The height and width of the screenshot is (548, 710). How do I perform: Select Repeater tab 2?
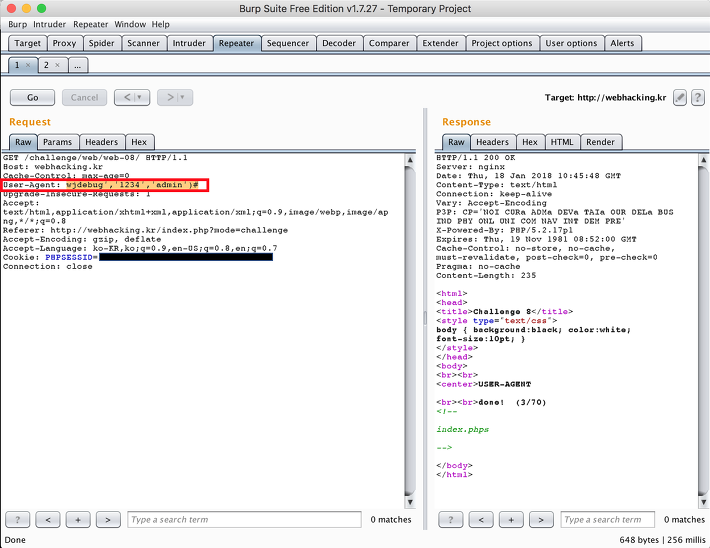[x=46, y=65]
